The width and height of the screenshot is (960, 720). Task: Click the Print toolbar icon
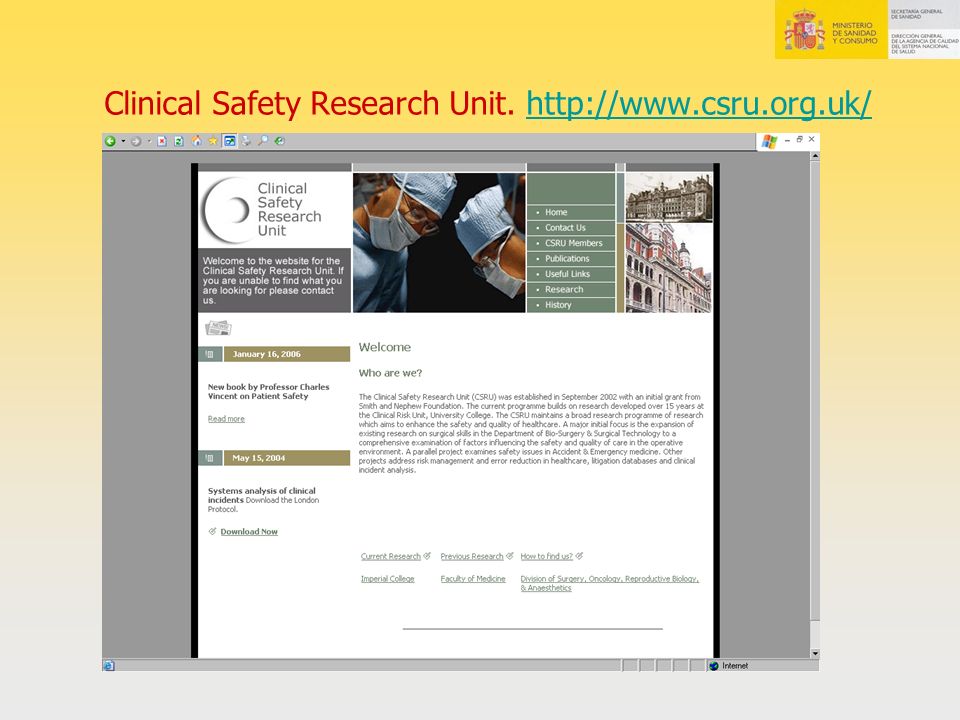pyautogui.click(x=246, y=141)
